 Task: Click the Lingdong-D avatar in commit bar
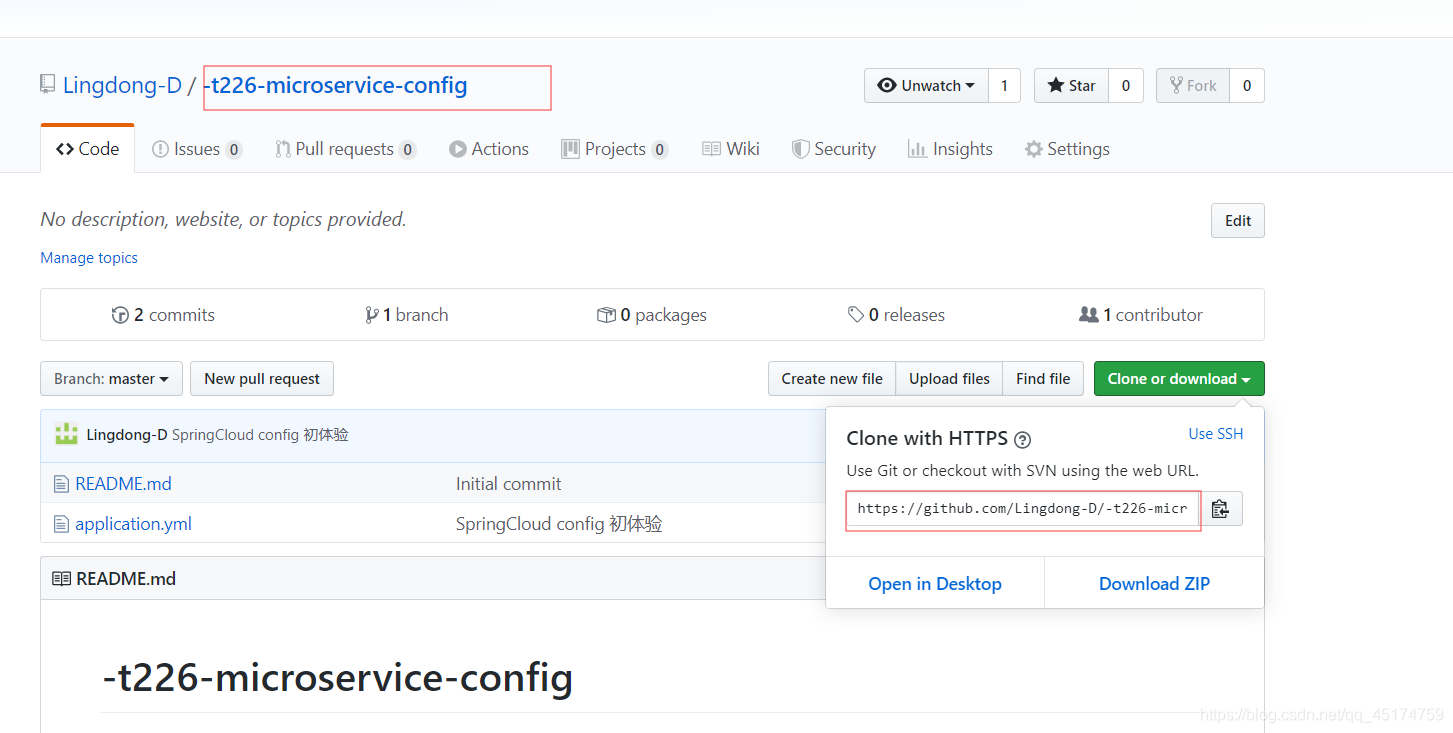(x=66, y=434)
